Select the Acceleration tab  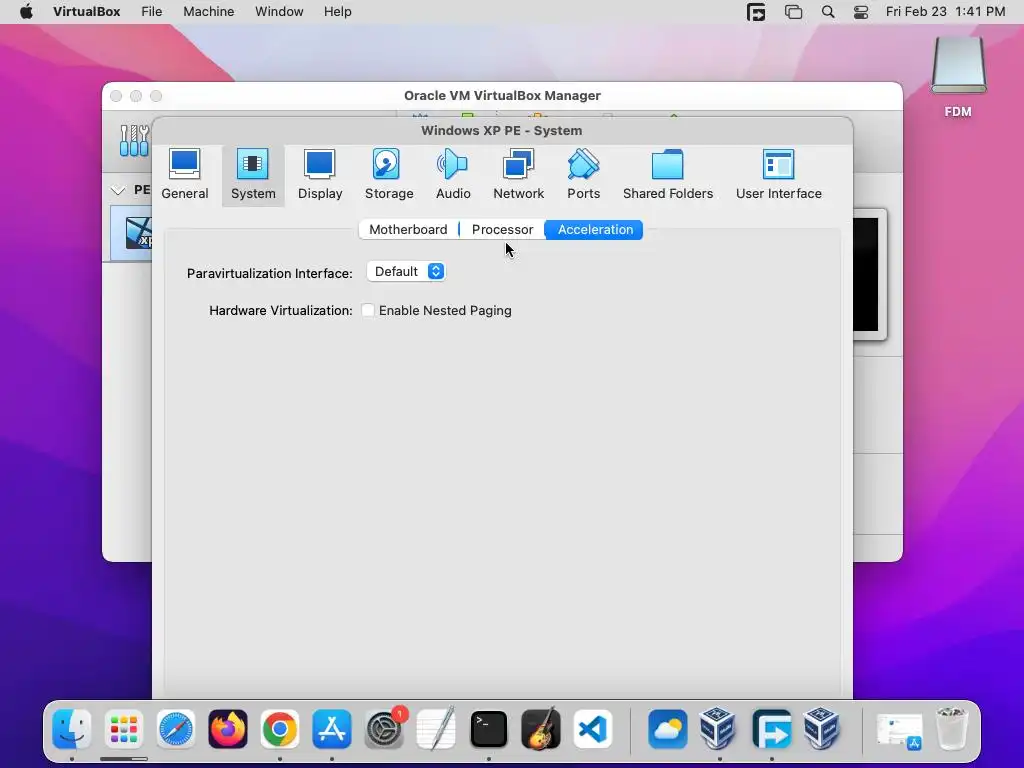pos(595,230)
